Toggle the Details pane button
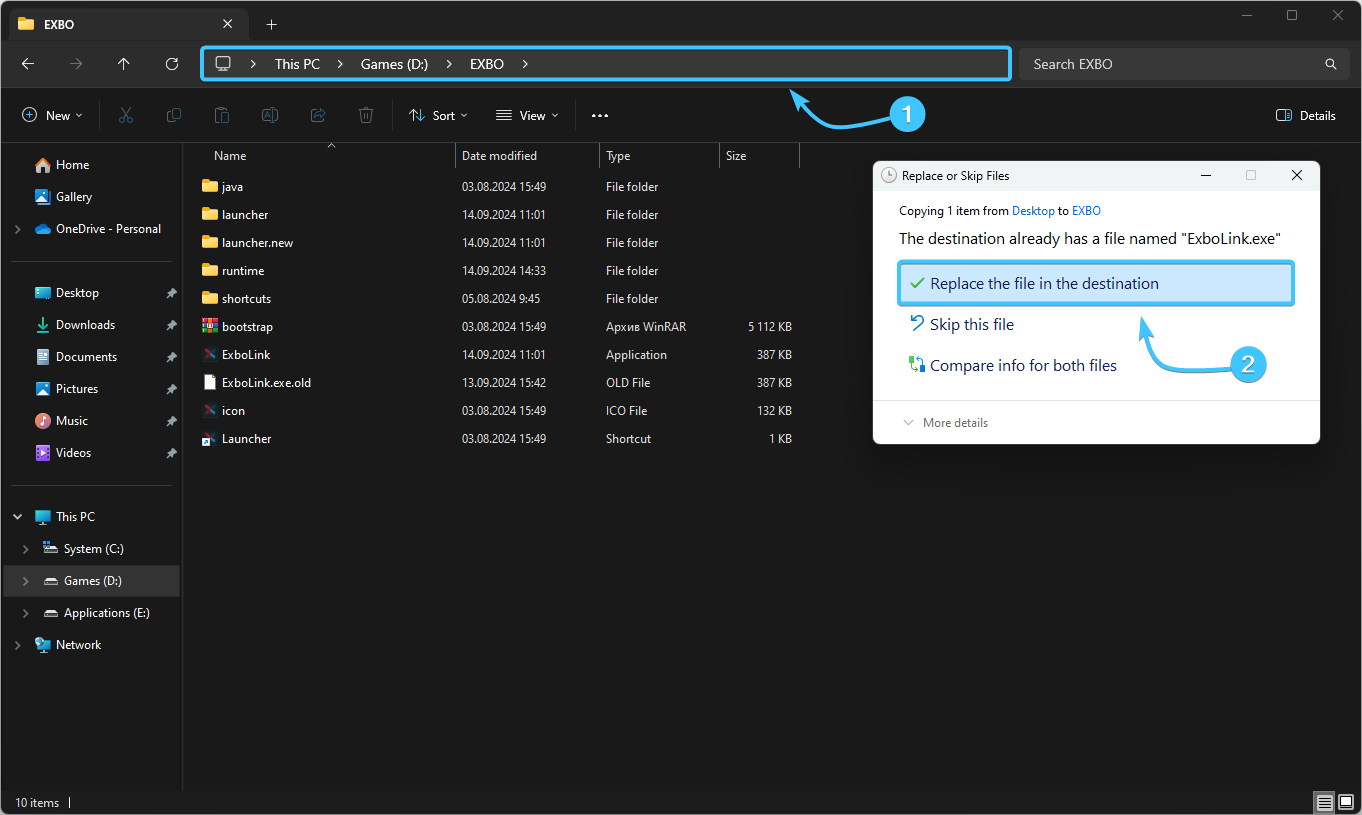Viewport: 1362px width, 815px height. coord(1305,116)
